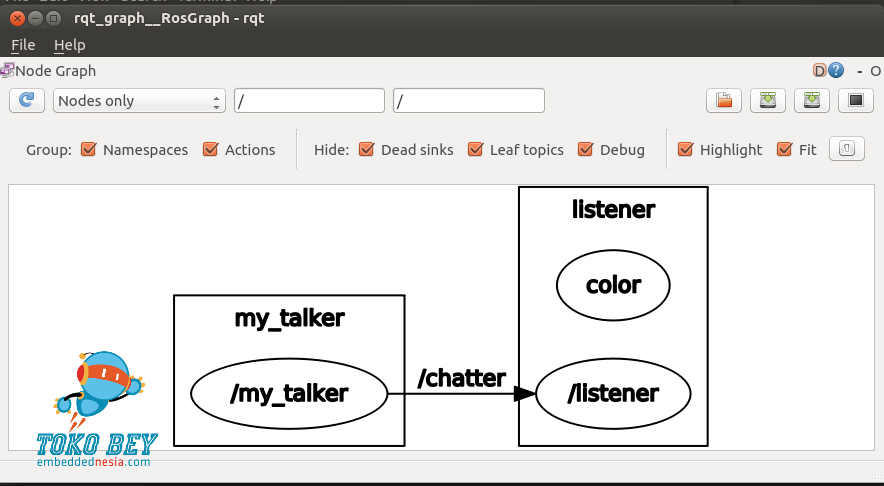Screen dimensions: 884x486
Task: Click the fit in view icon button
Action: click(x=846, y=149)
